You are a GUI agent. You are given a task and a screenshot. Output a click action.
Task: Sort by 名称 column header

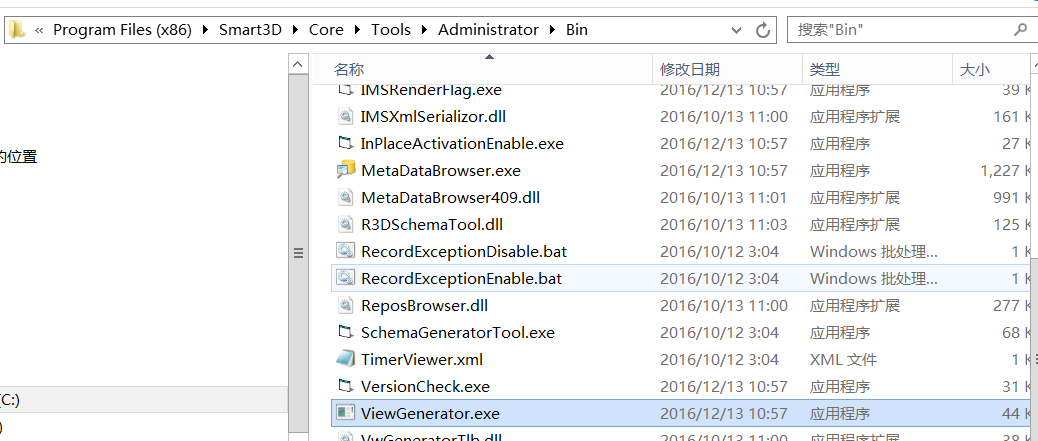(x=483, y=69)
